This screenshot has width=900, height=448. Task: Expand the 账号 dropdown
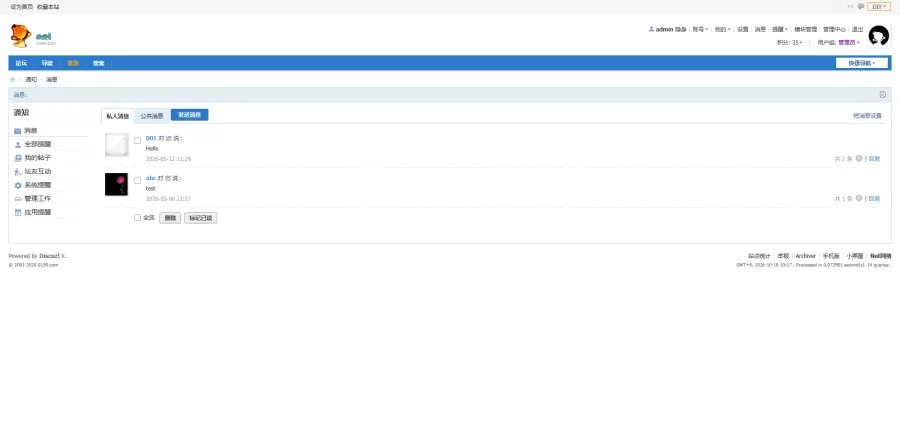700,29
